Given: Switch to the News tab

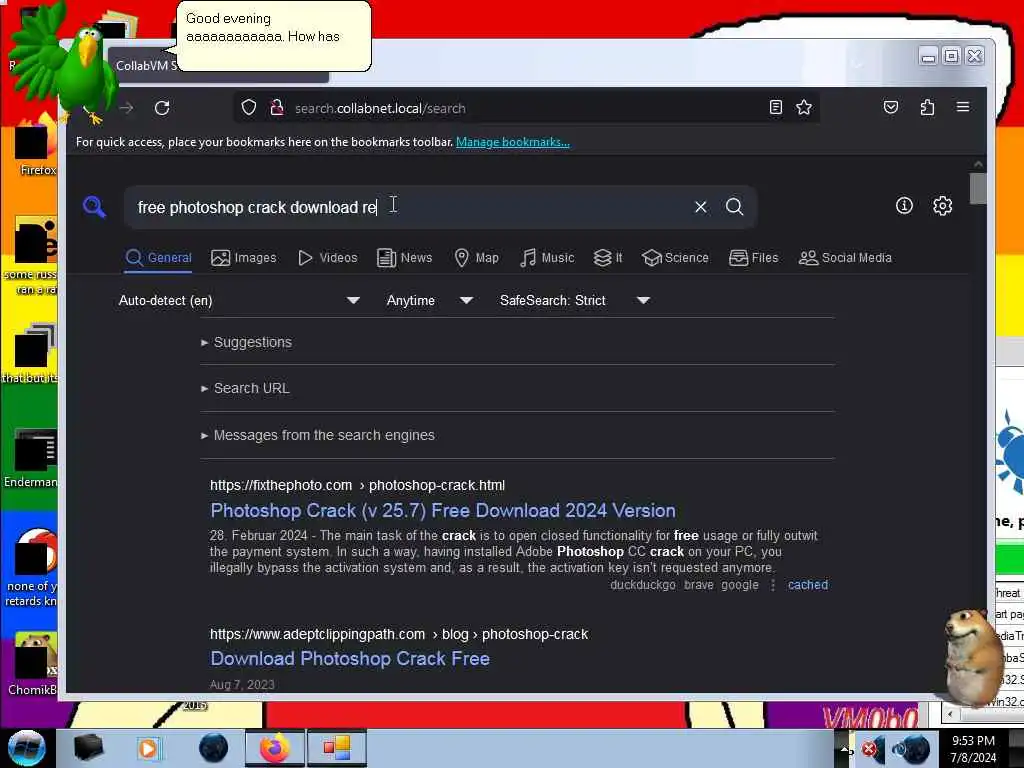Looking at the screenshot, I should (x=405, y=258).
